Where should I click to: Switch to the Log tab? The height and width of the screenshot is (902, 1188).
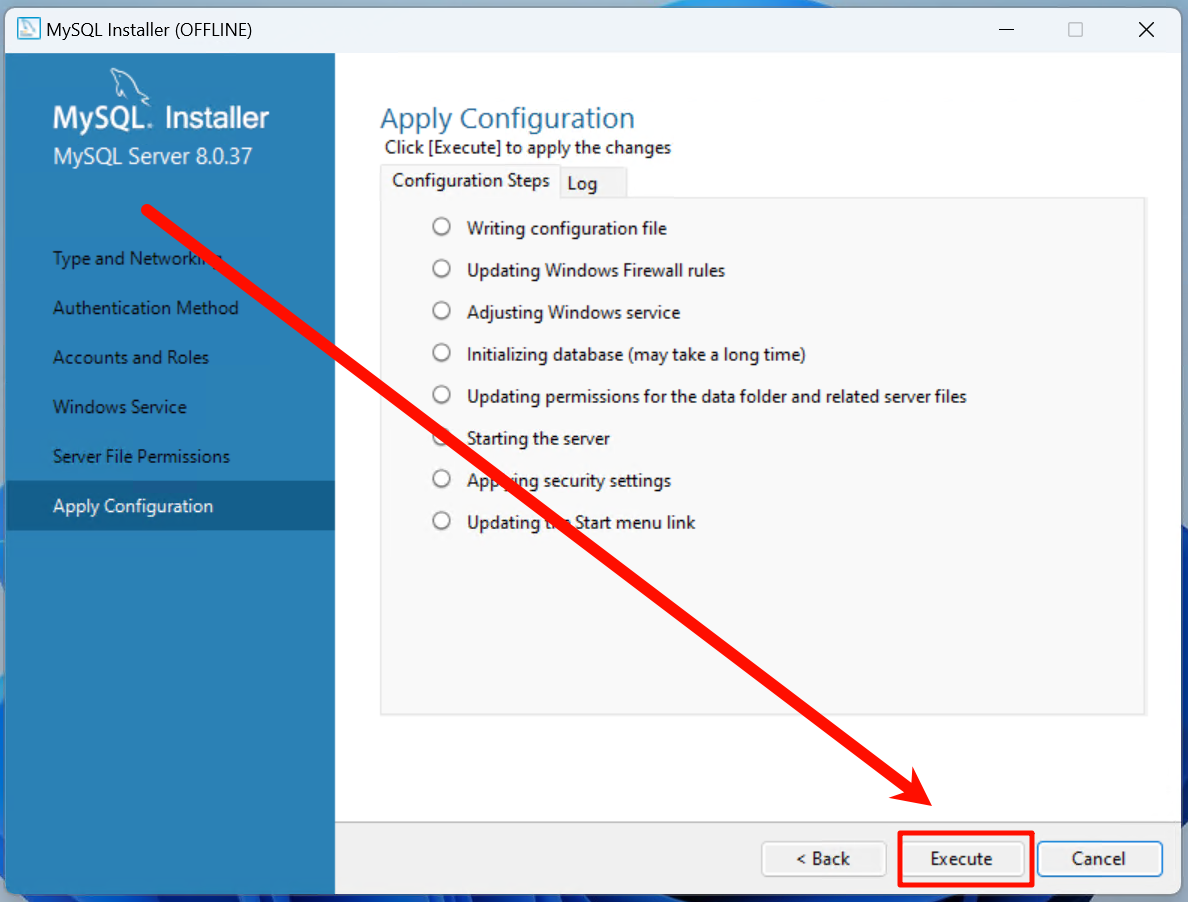tap(592, 183)
